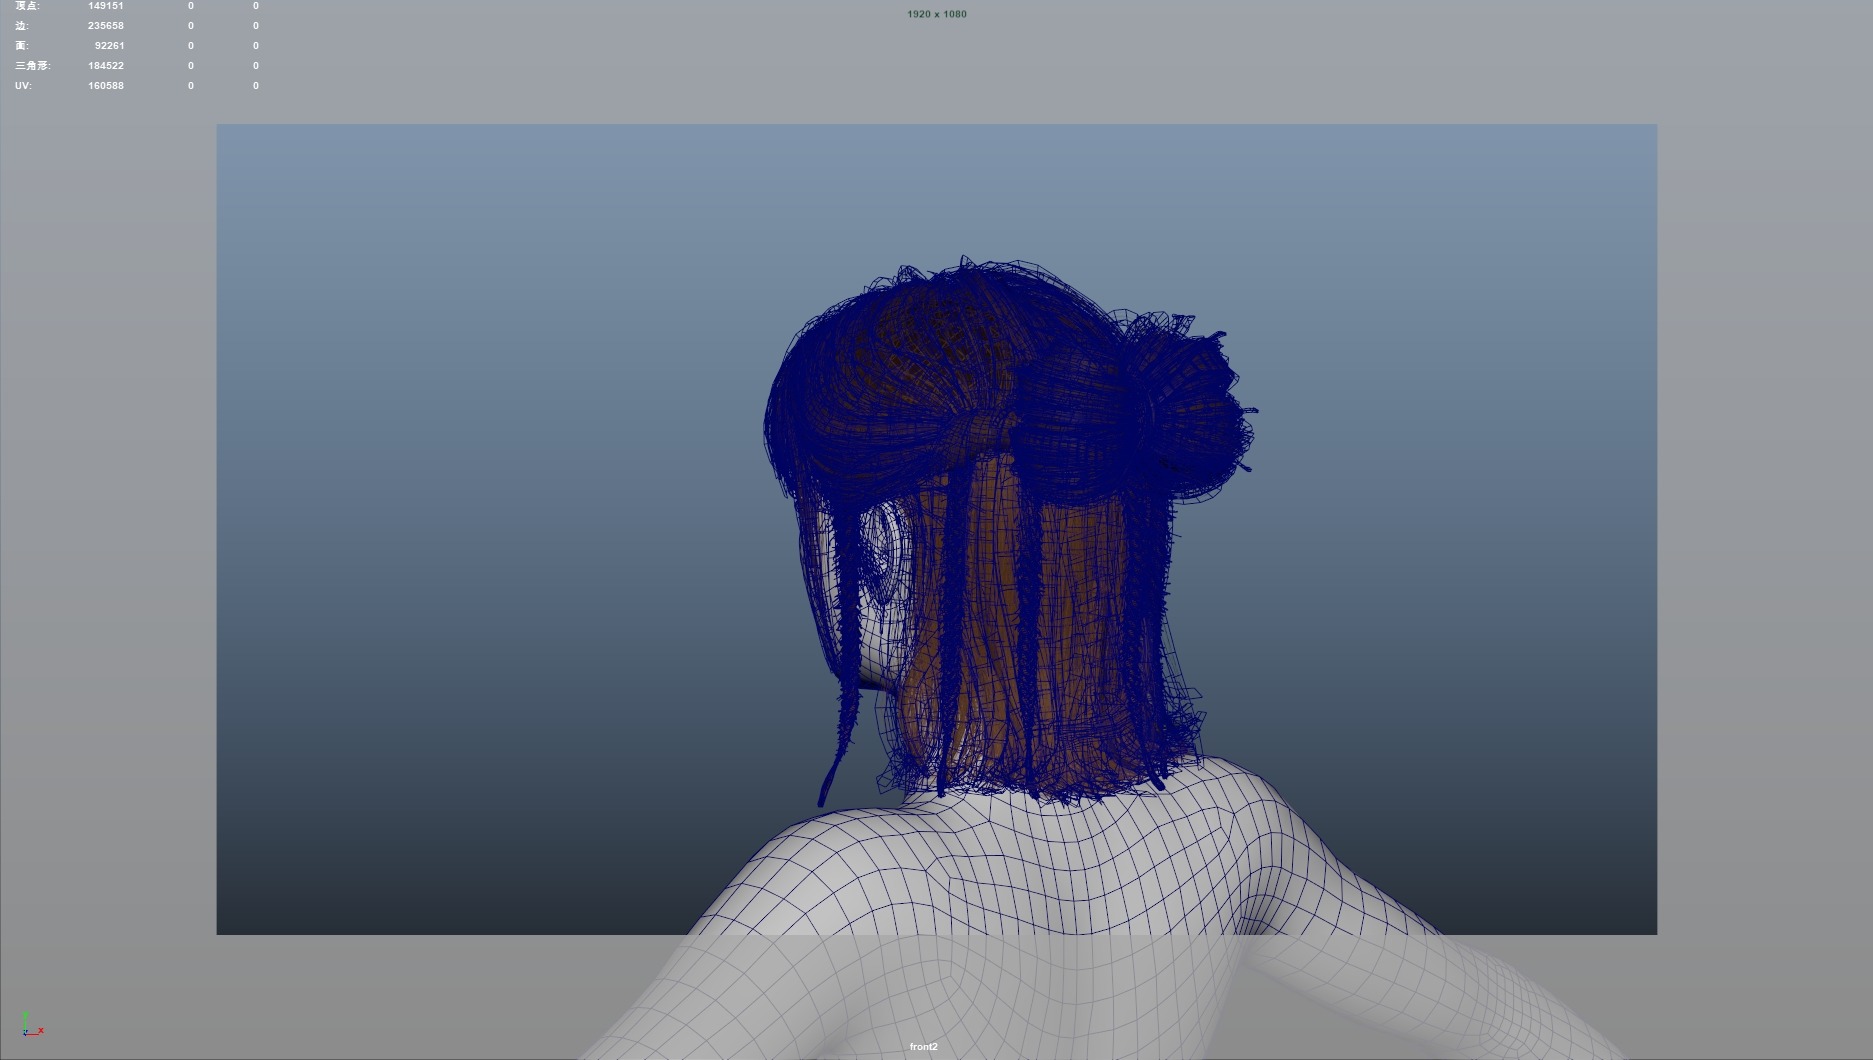Click the 三角形 triangle count label

(33, 66)
